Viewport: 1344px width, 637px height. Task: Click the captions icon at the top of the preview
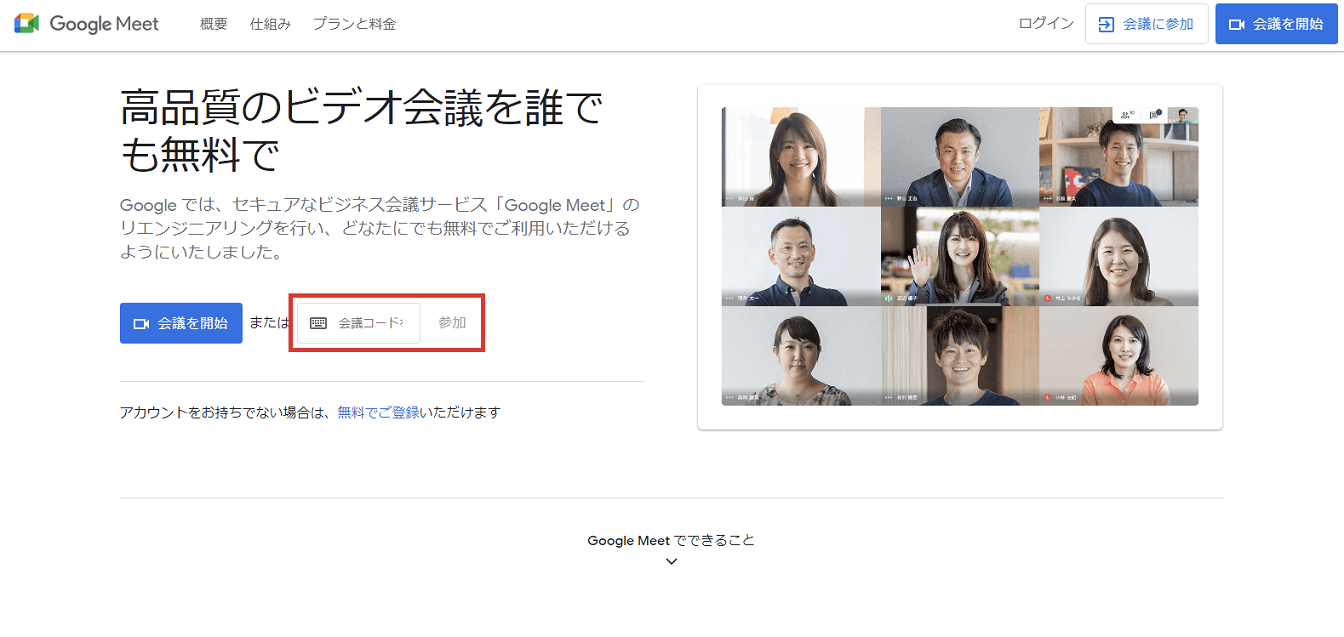[1154, 114]
